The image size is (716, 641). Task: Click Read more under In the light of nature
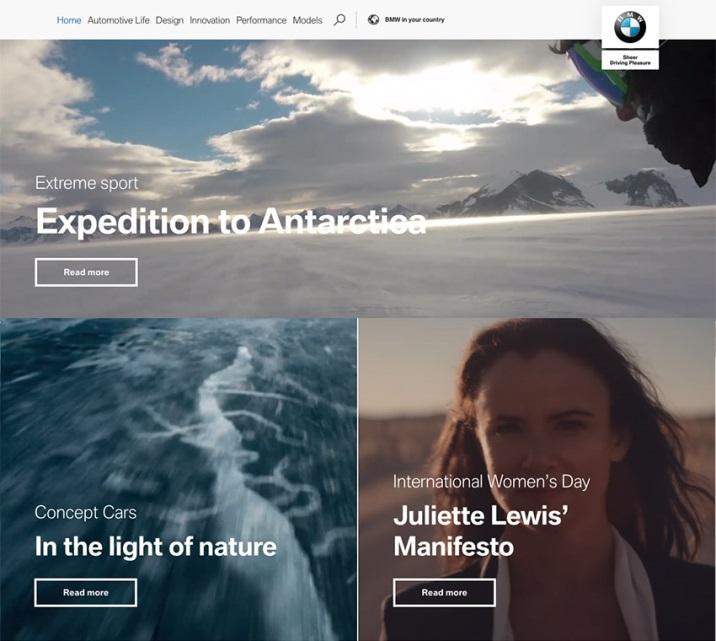(x=86, y=593)
